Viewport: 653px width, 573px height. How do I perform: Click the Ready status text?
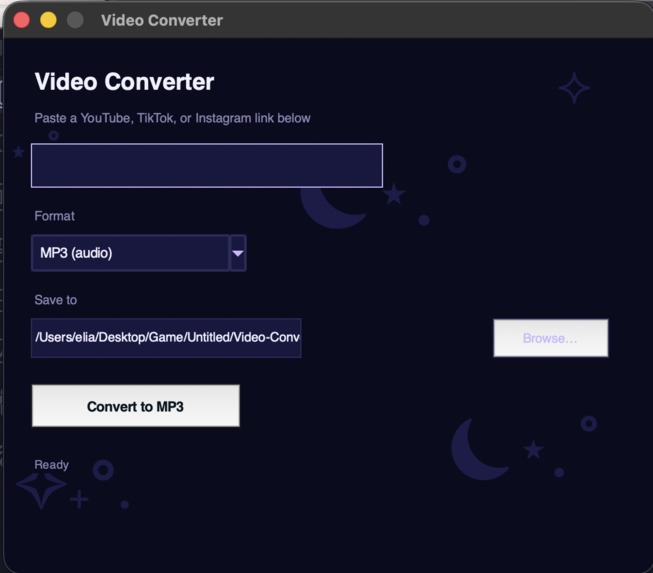[x=52, y=464]
